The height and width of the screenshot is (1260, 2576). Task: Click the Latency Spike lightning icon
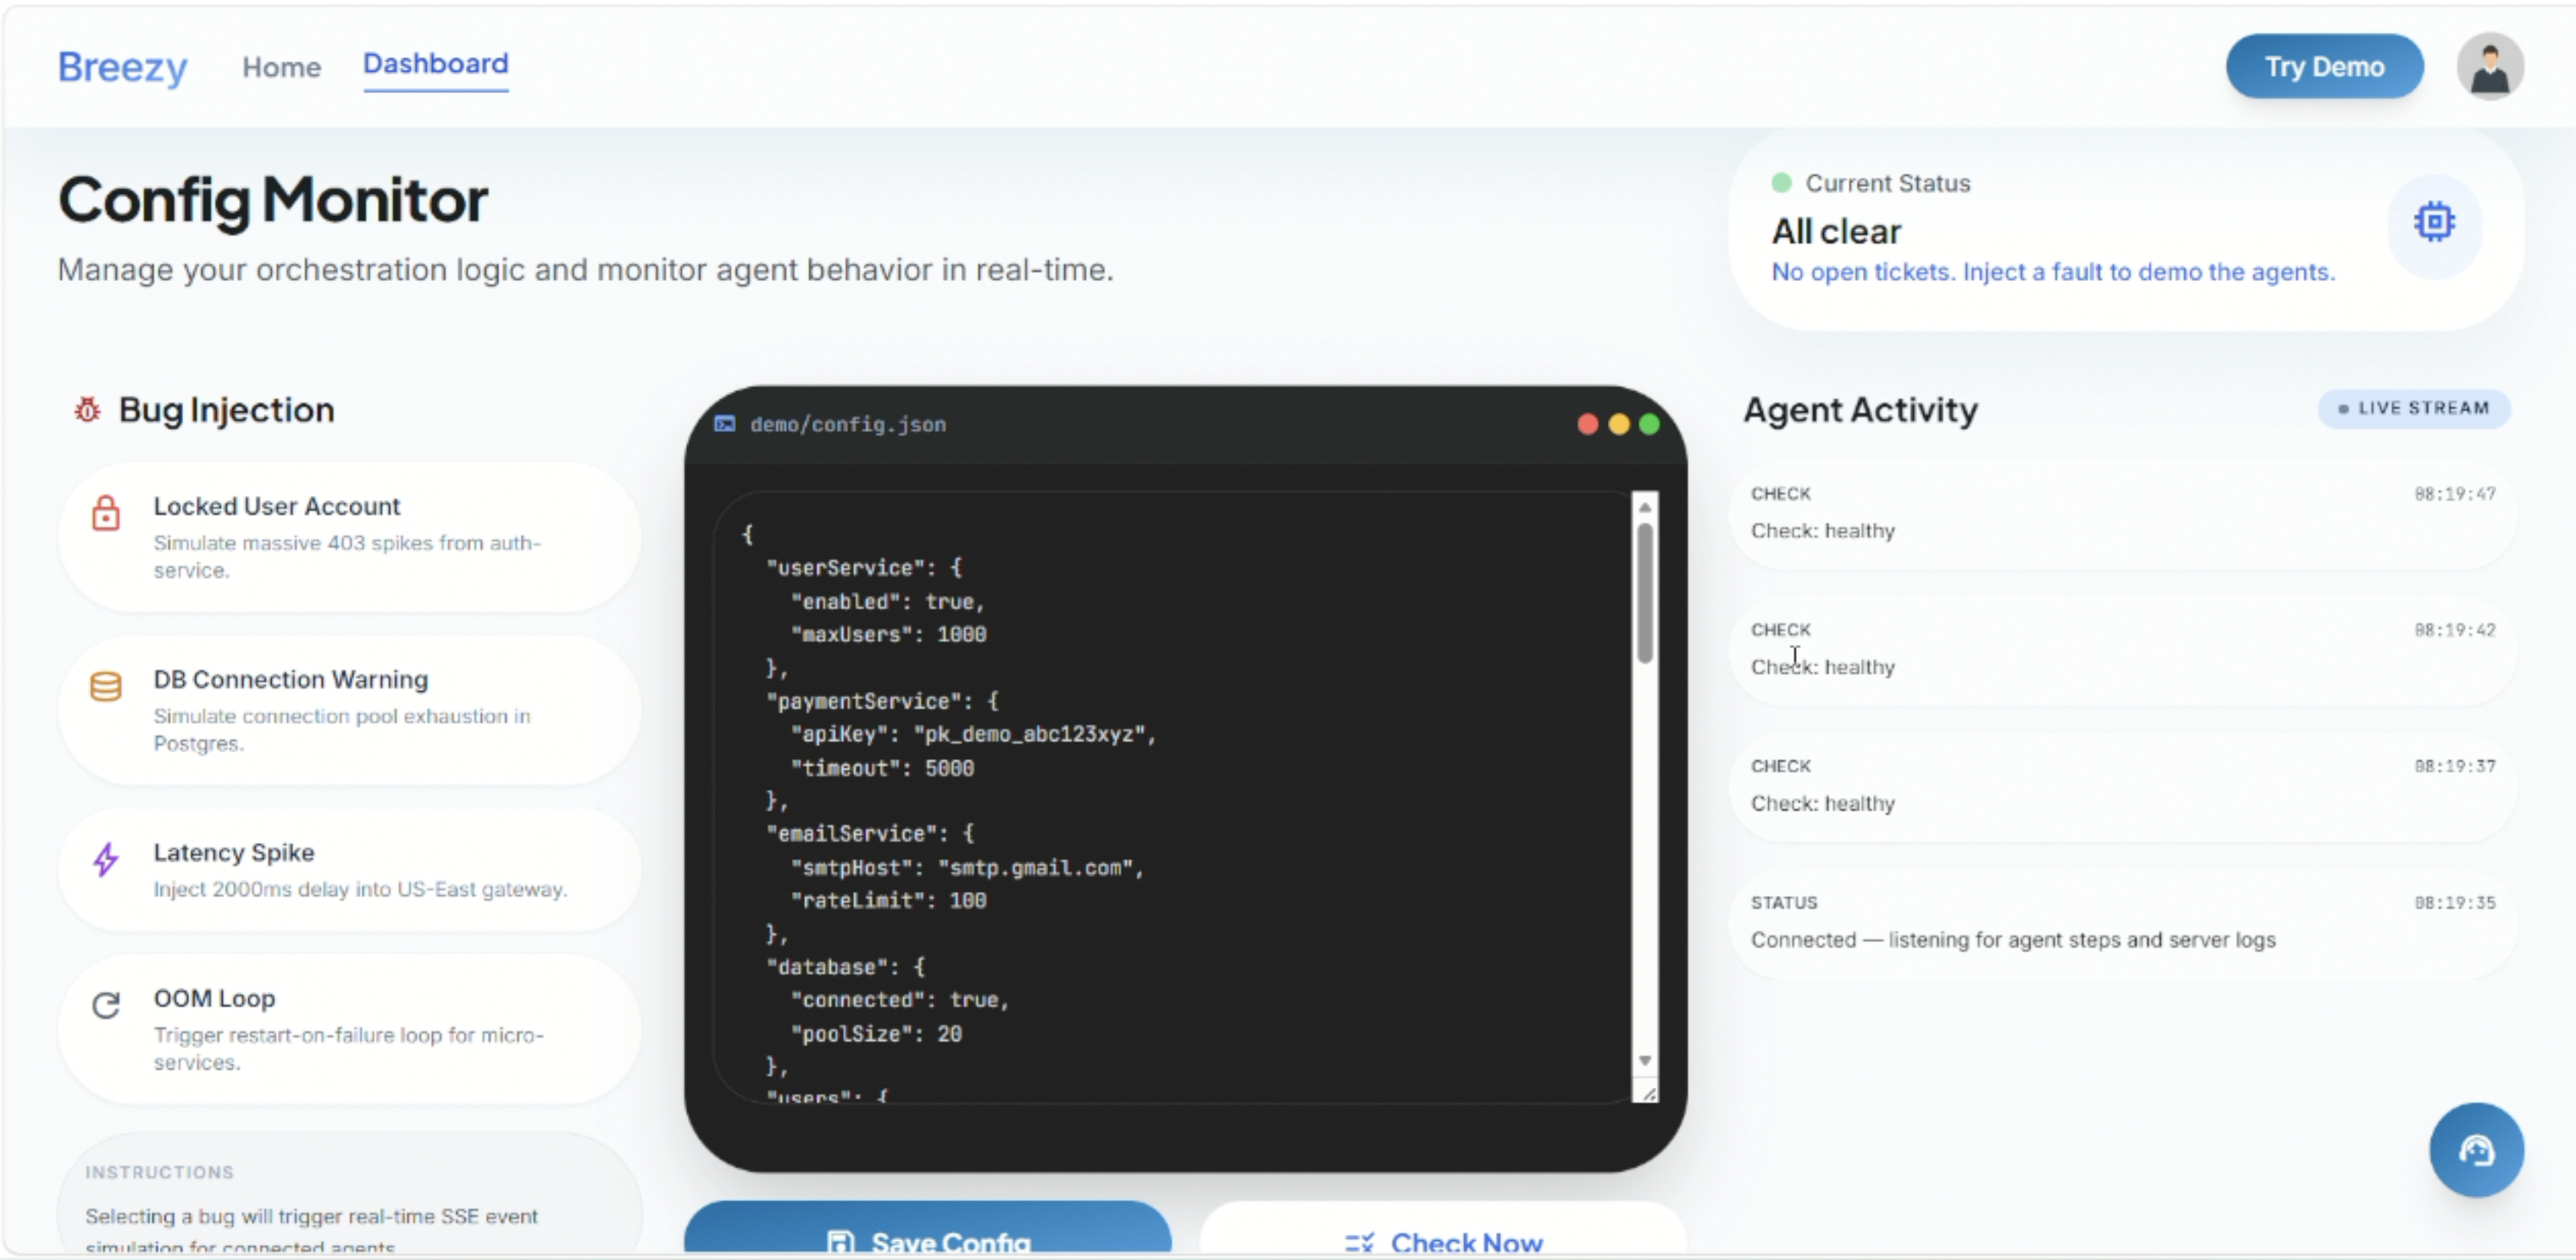click(x=106, y=859)
